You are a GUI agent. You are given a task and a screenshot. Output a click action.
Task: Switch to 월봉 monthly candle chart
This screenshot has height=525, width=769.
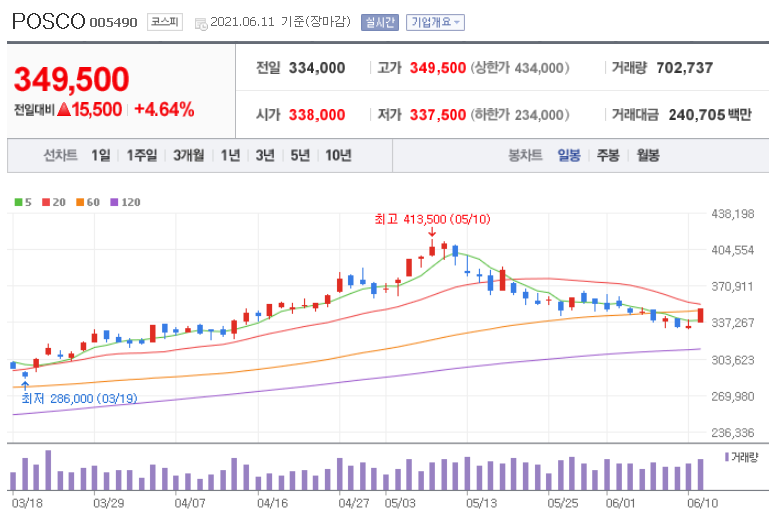click(648, 156)
